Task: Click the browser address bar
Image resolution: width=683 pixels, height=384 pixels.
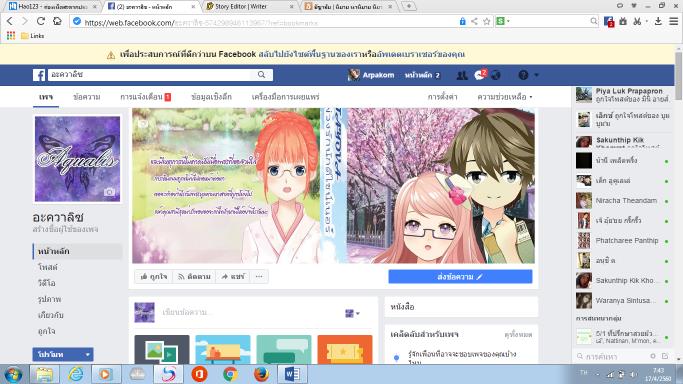Action: [266, 22]
